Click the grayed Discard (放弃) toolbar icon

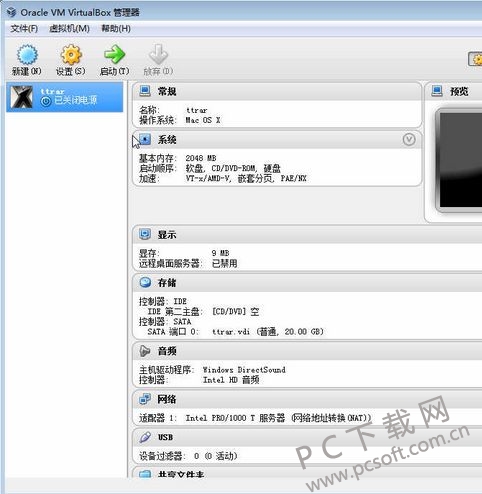pos(158,55)
